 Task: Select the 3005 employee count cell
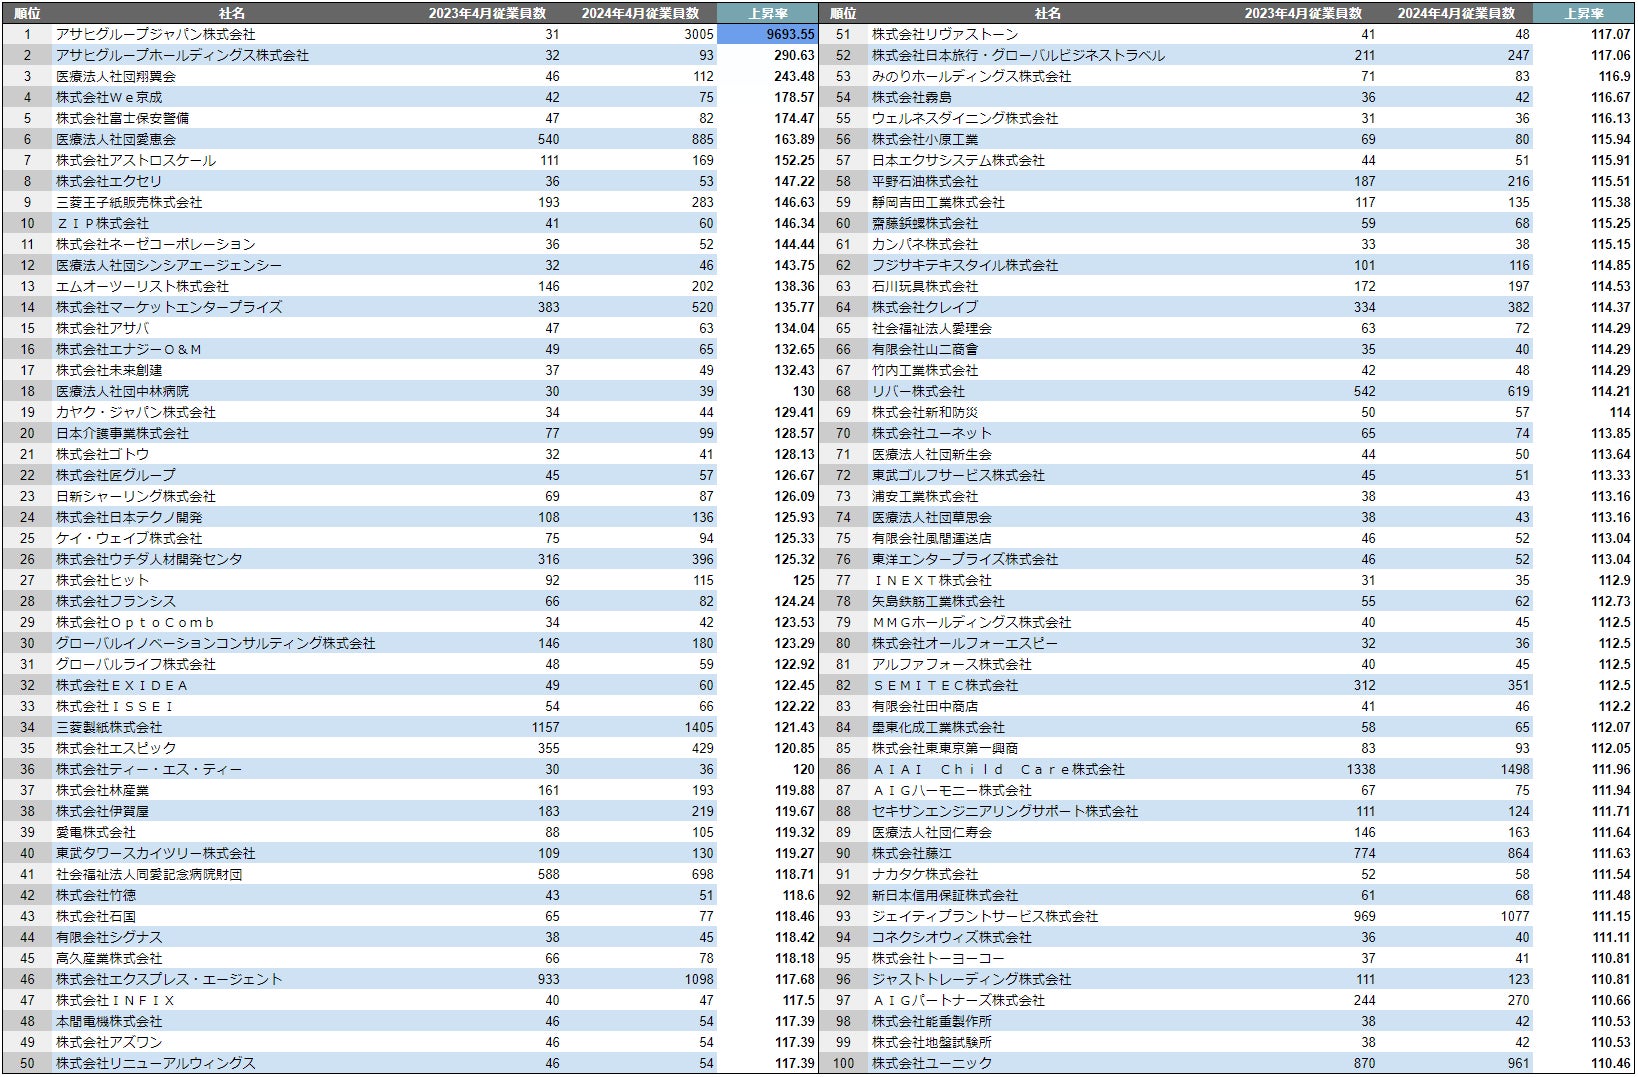click(x=699, y=34)
